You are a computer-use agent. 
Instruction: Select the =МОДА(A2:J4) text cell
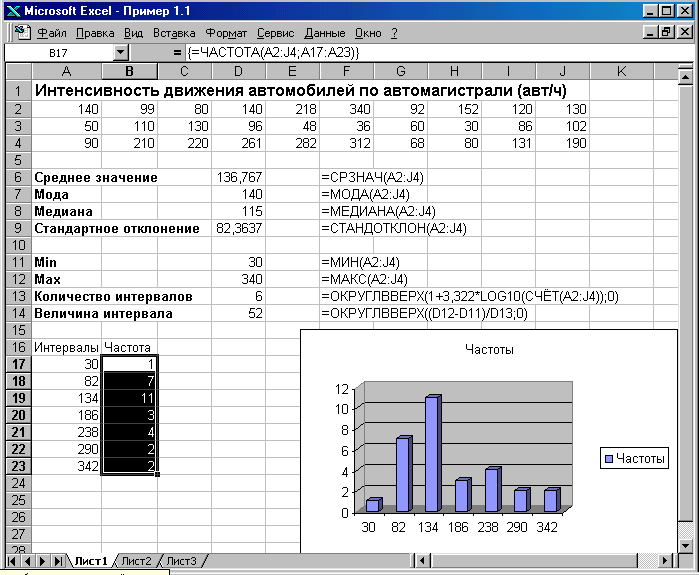(x=365, y=194)
